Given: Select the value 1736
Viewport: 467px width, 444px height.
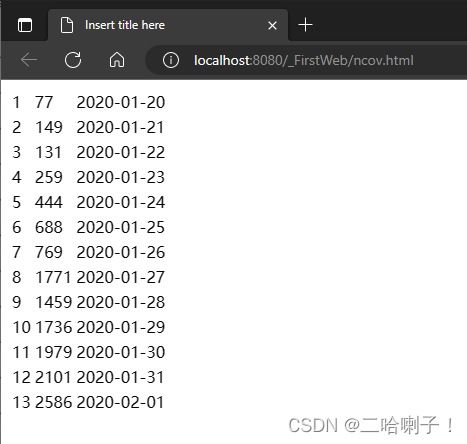Looking at the screenshot, I should click(x=53, y=327).
